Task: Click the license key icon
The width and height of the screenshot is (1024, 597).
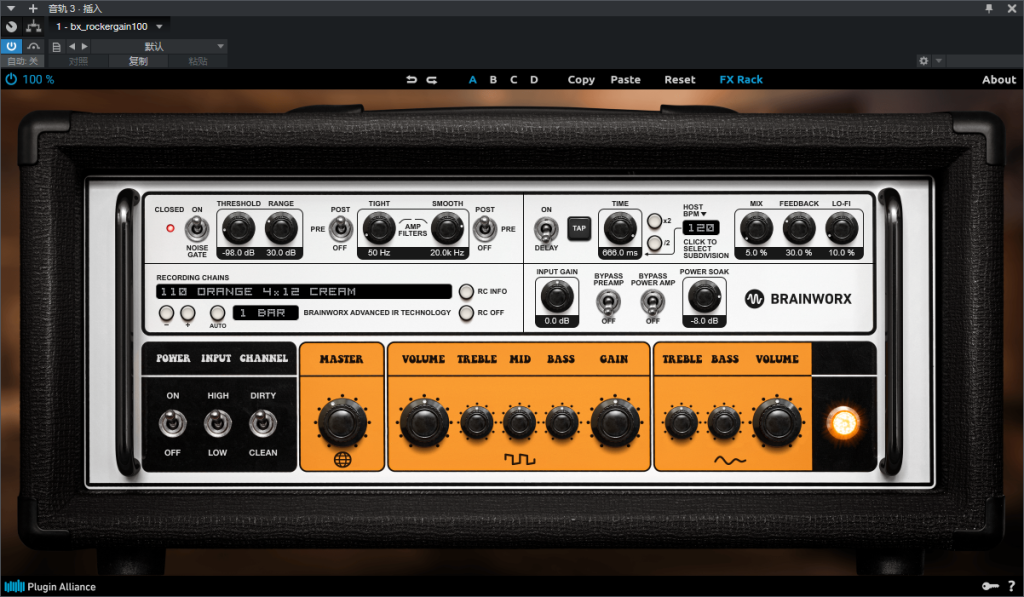Action: pos(990,586)
